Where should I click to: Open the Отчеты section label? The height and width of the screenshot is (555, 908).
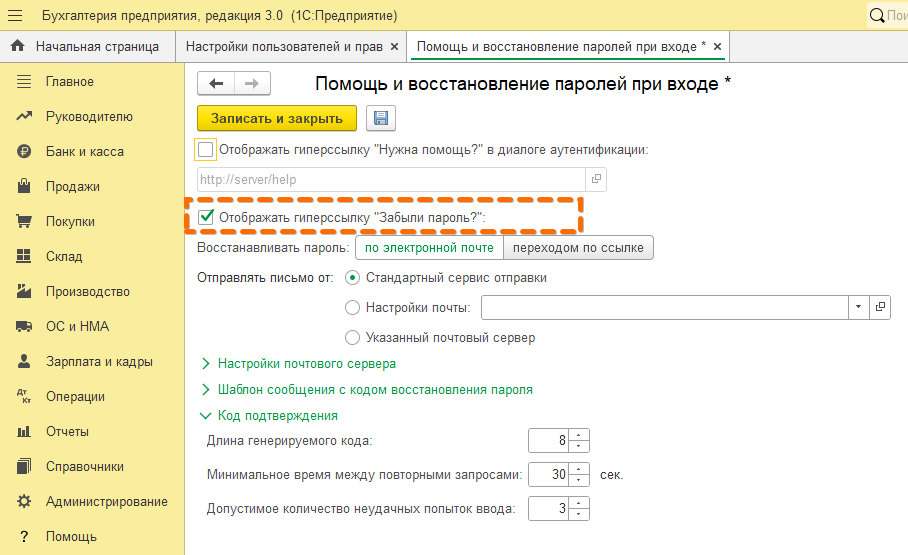67,431
